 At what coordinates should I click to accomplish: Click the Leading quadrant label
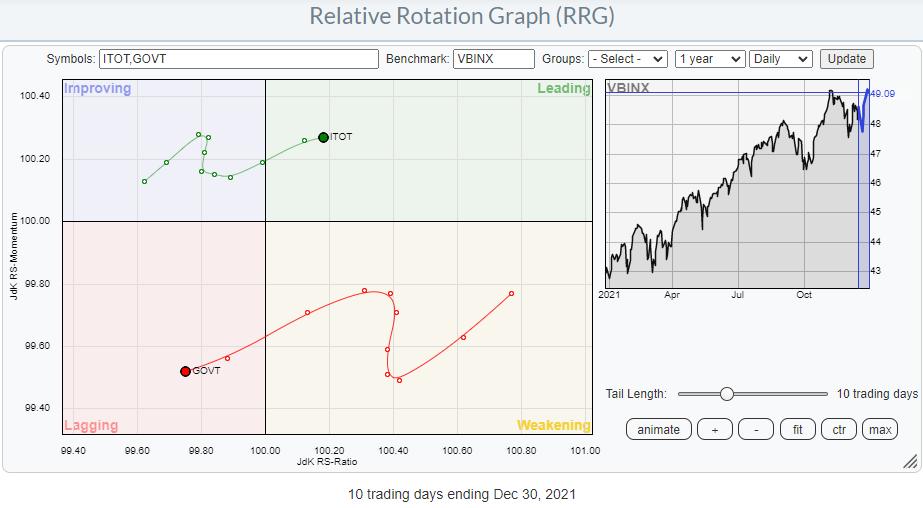click(x=563, y=89)
